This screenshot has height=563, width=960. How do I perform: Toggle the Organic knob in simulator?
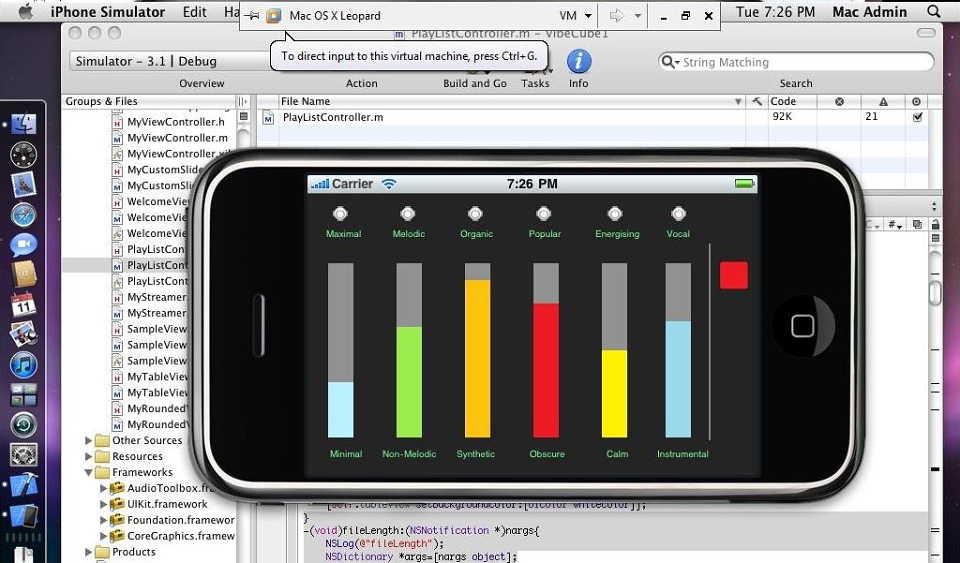[475, 214]
